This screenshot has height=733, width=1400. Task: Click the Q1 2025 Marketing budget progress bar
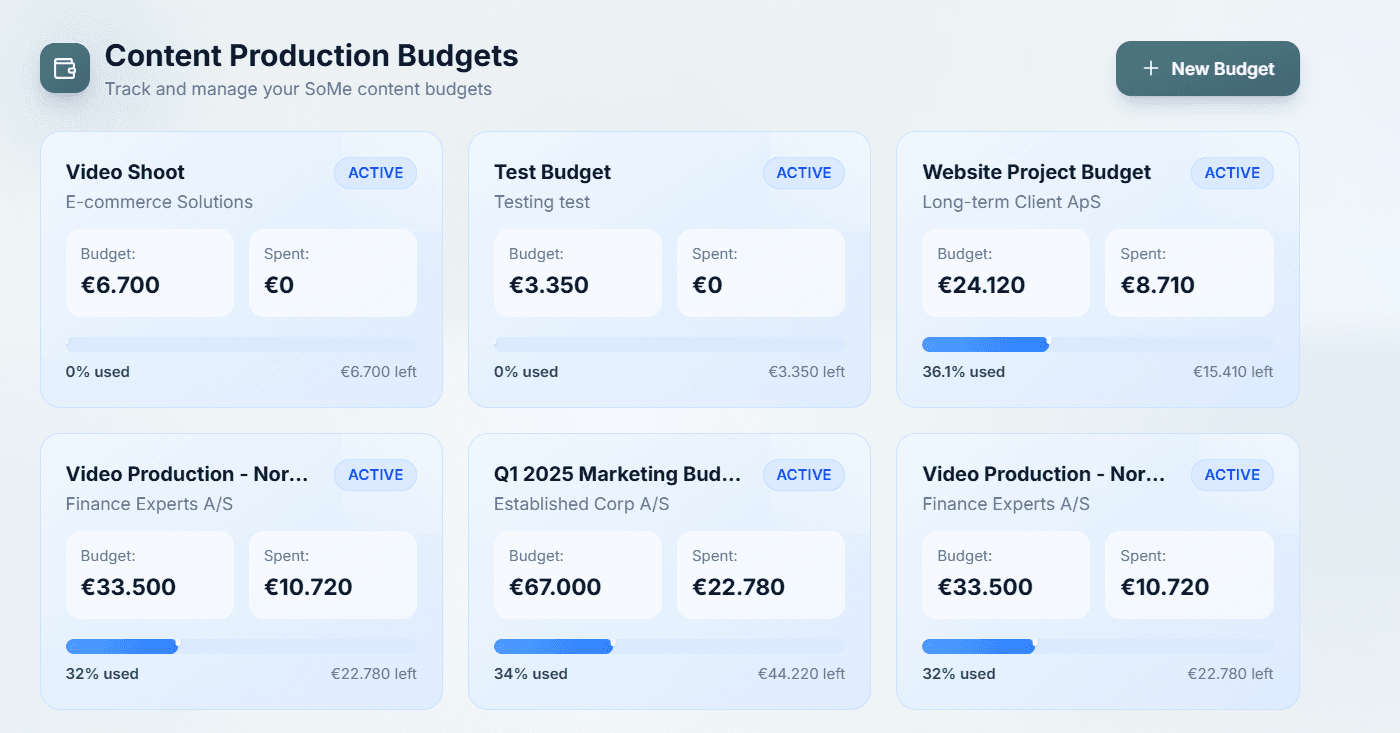669,646
